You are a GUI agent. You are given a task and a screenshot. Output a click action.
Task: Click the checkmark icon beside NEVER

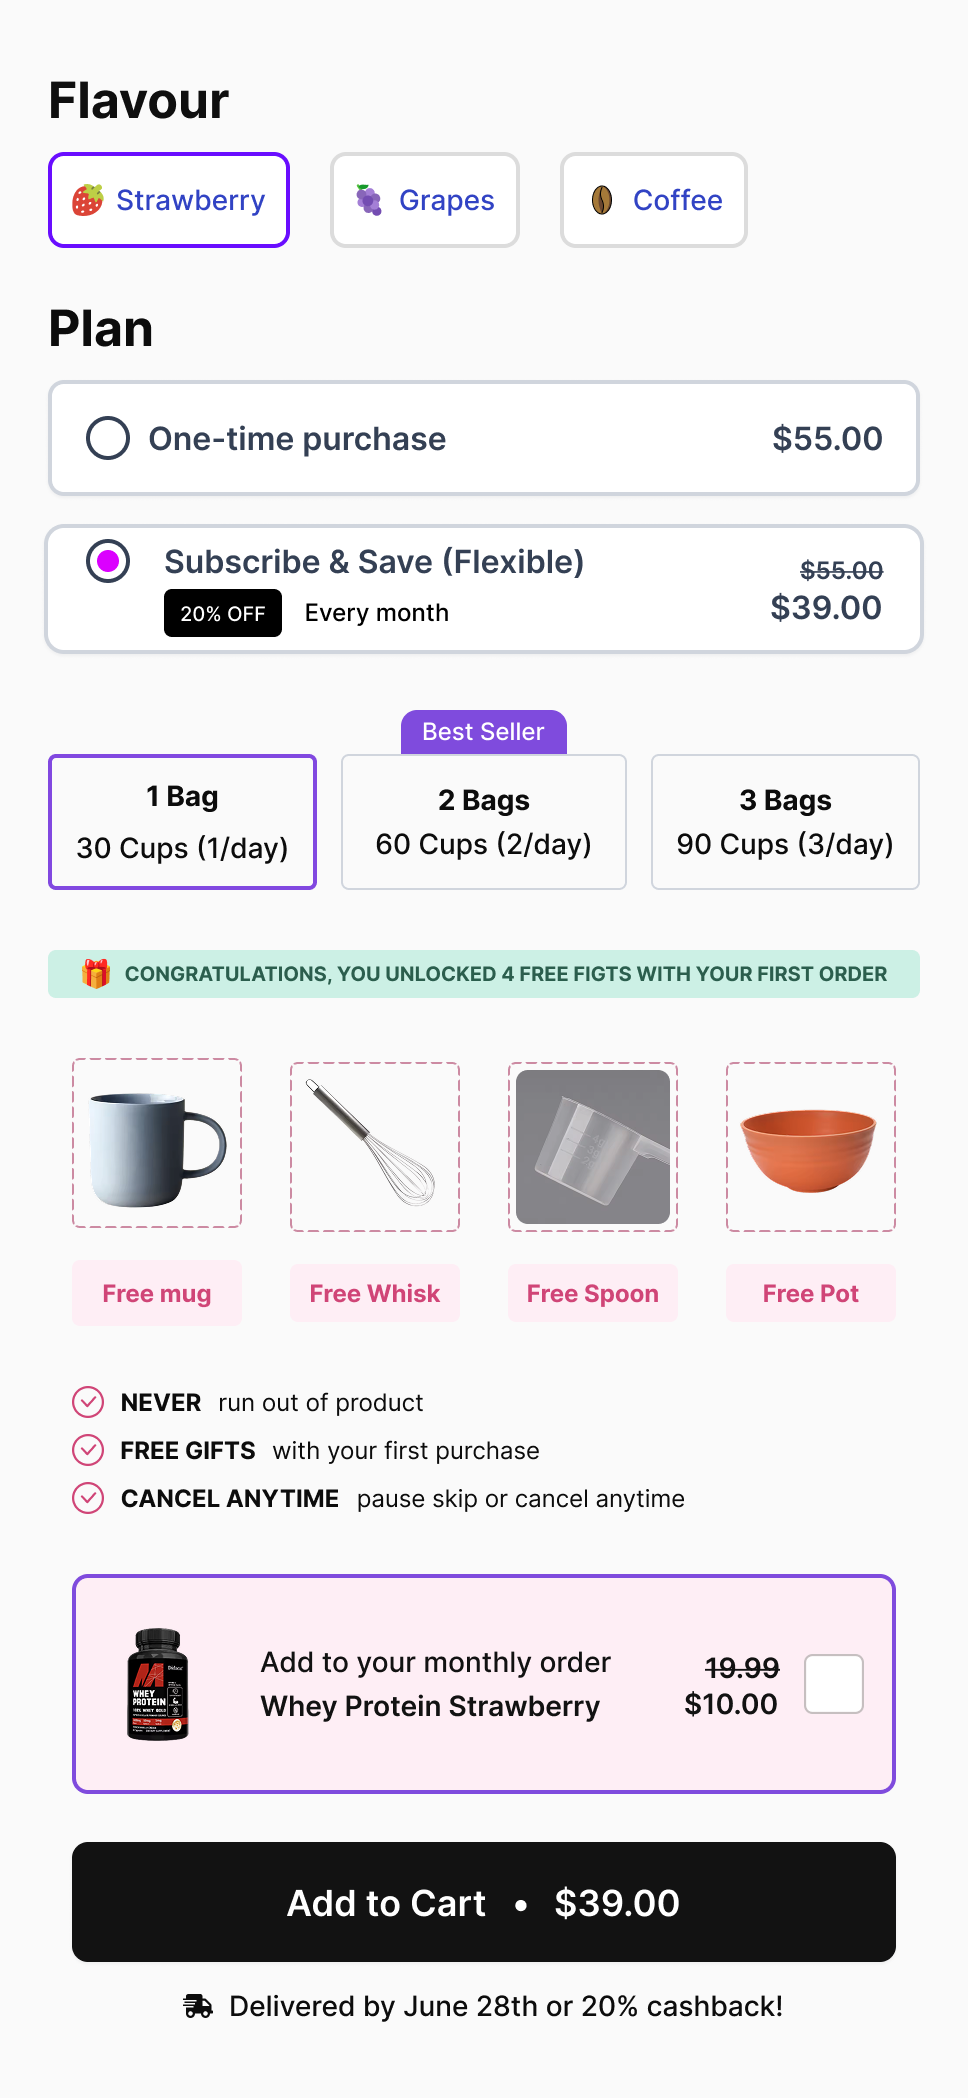[88, 1402]
